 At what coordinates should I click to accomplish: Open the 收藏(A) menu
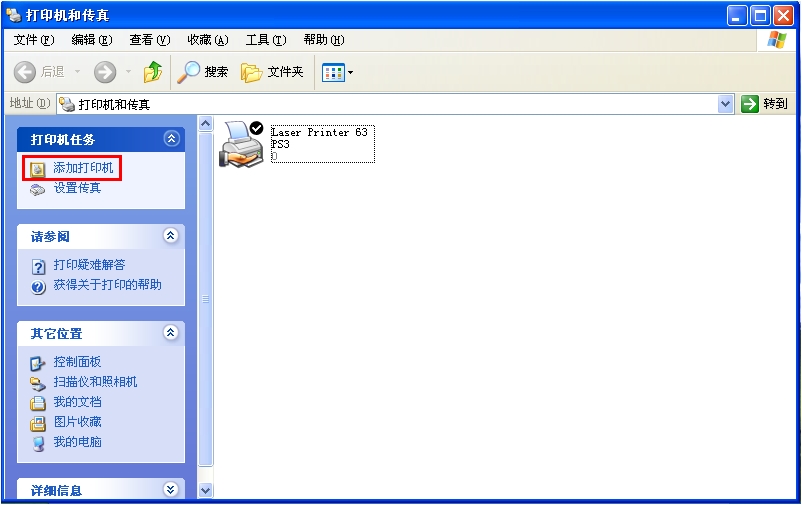click(x=208, y=40)
